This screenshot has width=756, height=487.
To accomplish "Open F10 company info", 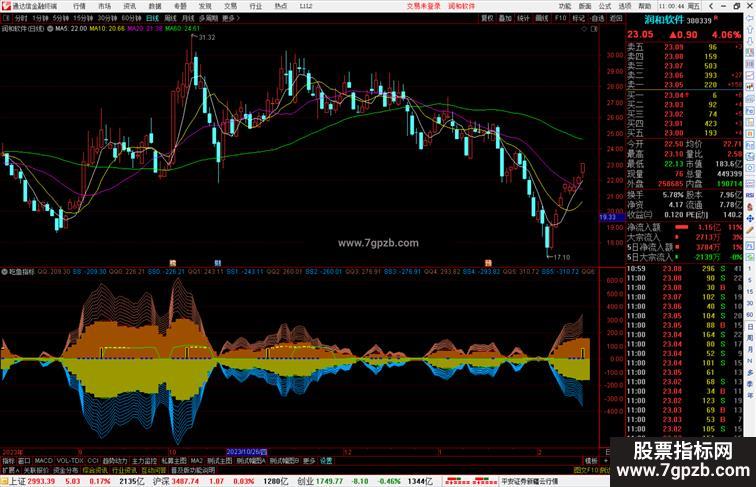I will (560, 18).
